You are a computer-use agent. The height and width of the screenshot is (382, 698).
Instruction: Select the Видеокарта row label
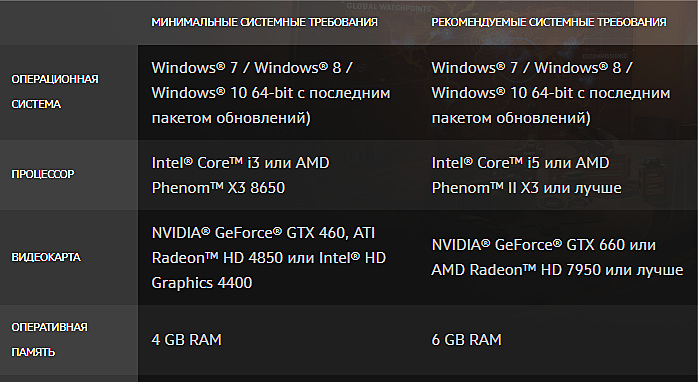point(46,257)
